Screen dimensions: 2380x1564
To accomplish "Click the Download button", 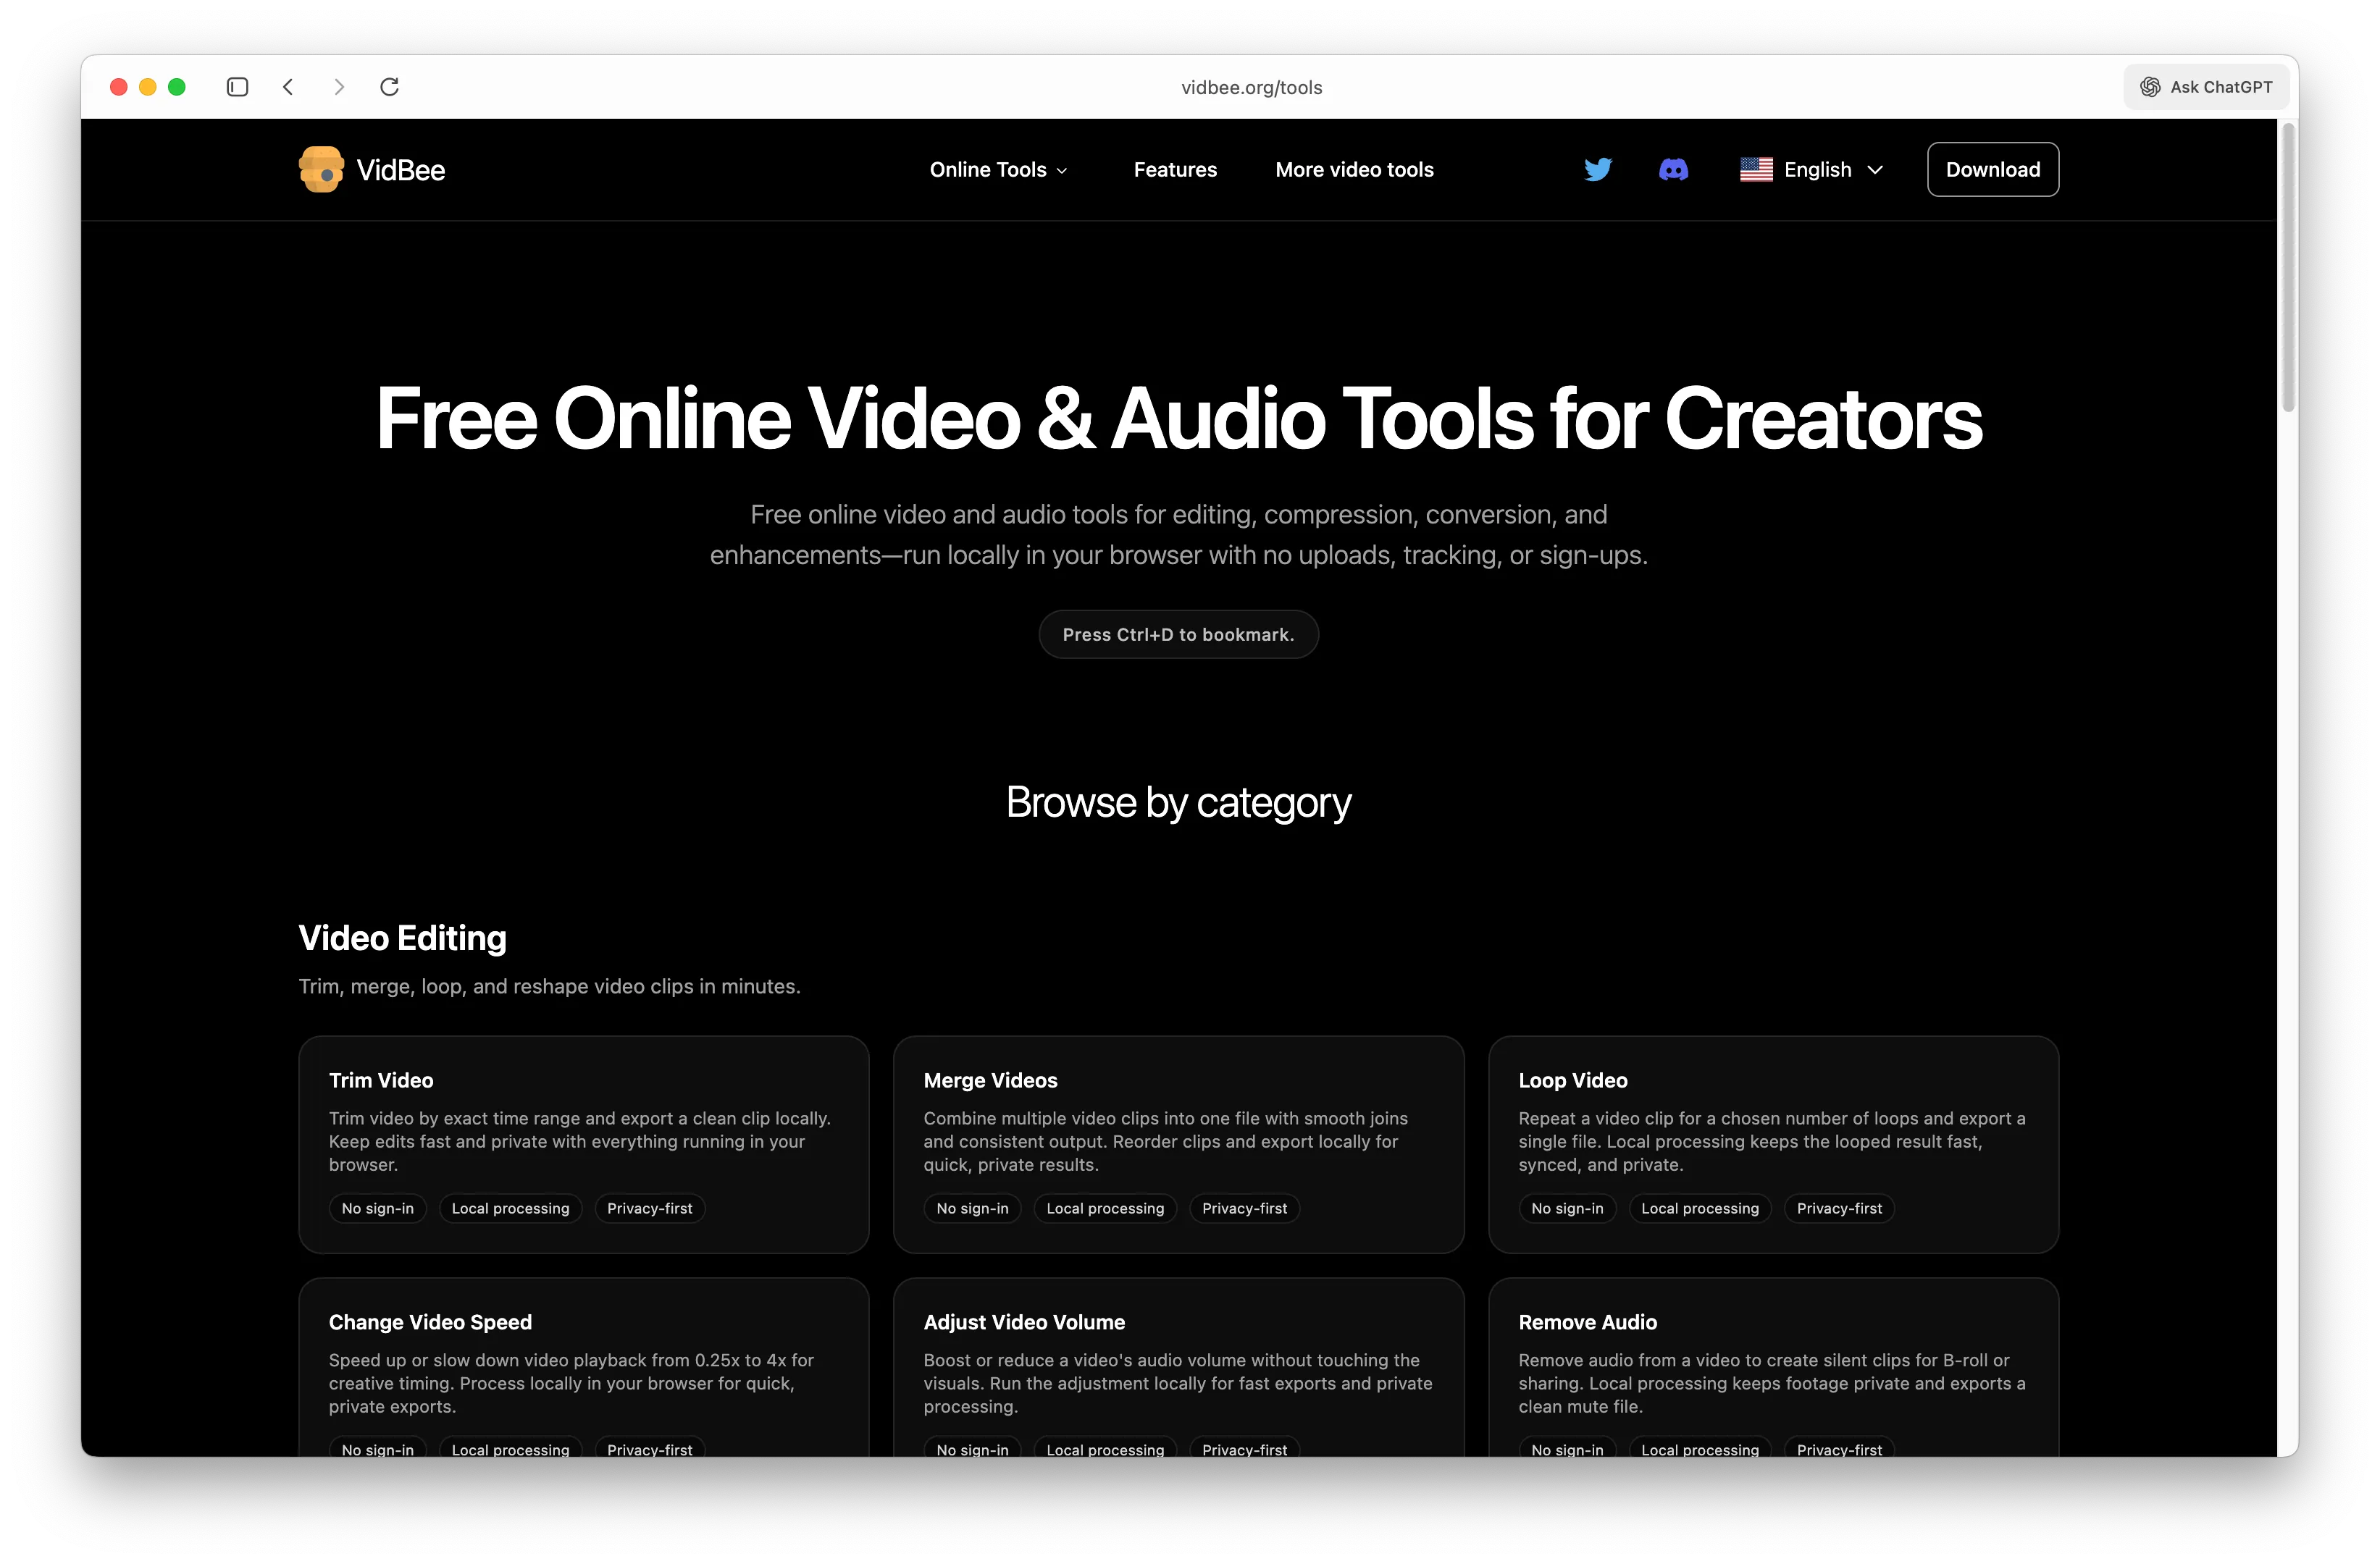I will pos(1992,169).
